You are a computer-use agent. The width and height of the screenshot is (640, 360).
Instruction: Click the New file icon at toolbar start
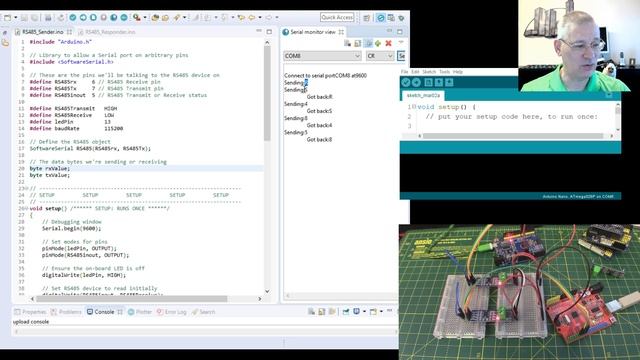pos(8,18)
